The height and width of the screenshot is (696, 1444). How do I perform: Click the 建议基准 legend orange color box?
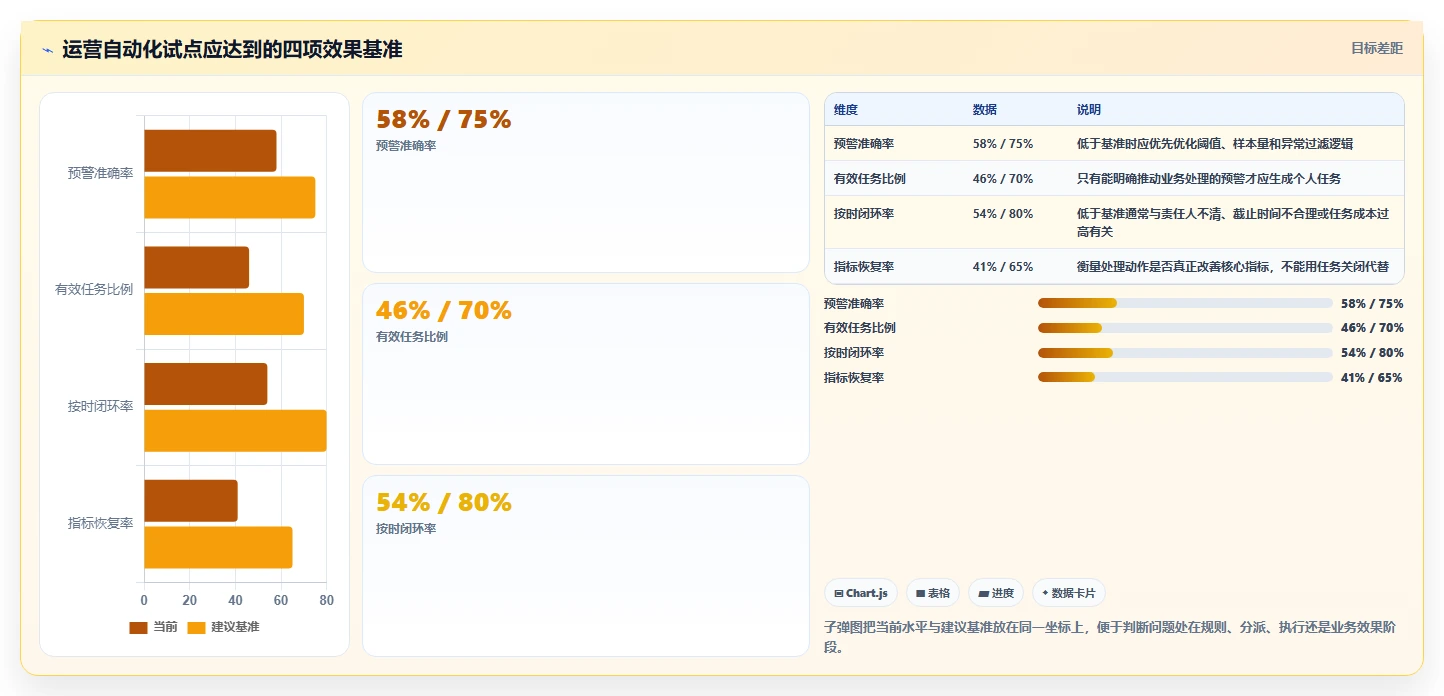click(x=197, y=628)
